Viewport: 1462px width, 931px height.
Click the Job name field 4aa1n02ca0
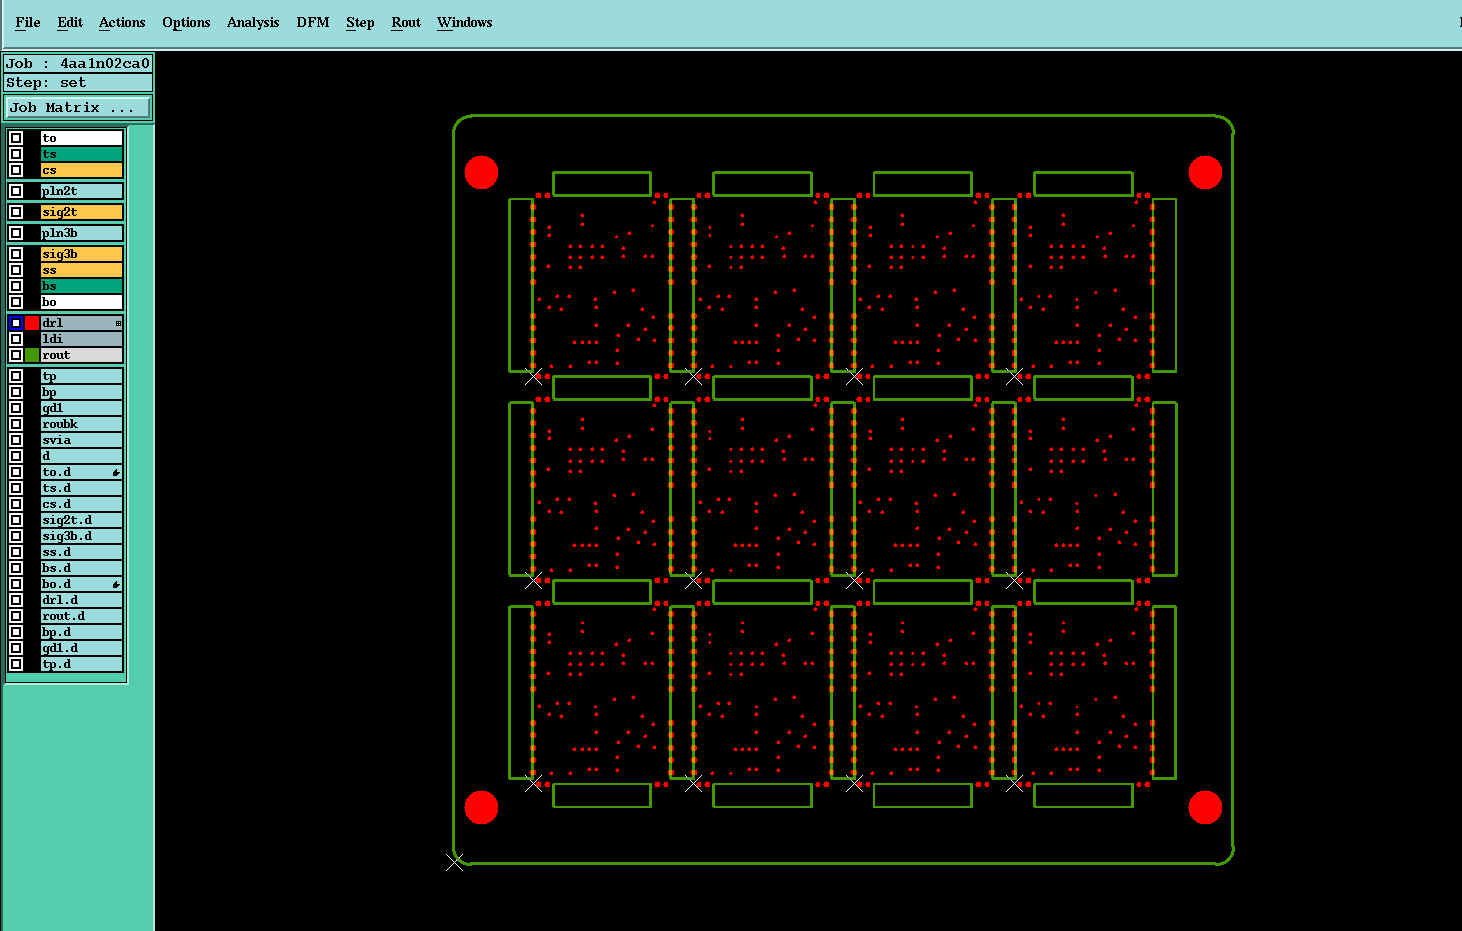78,63
